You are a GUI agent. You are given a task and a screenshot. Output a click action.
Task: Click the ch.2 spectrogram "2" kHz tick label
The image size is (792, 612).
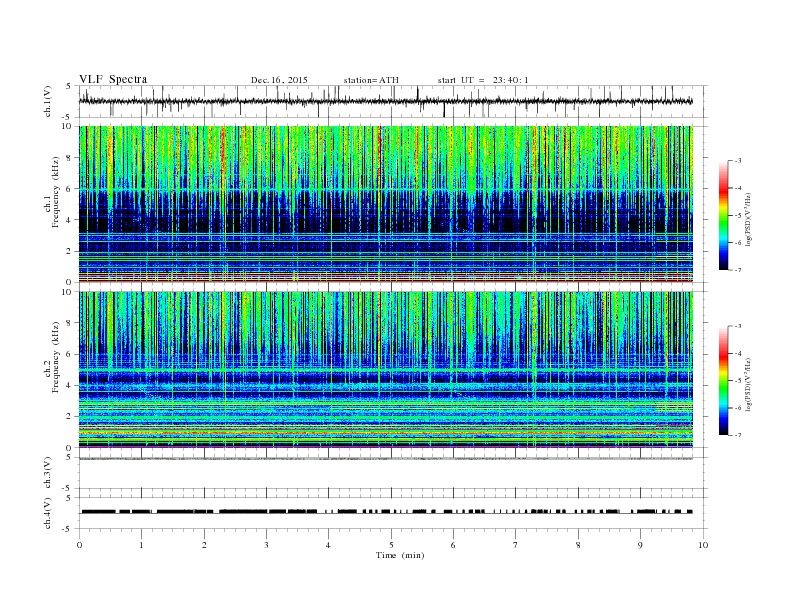tap(70, 417)
